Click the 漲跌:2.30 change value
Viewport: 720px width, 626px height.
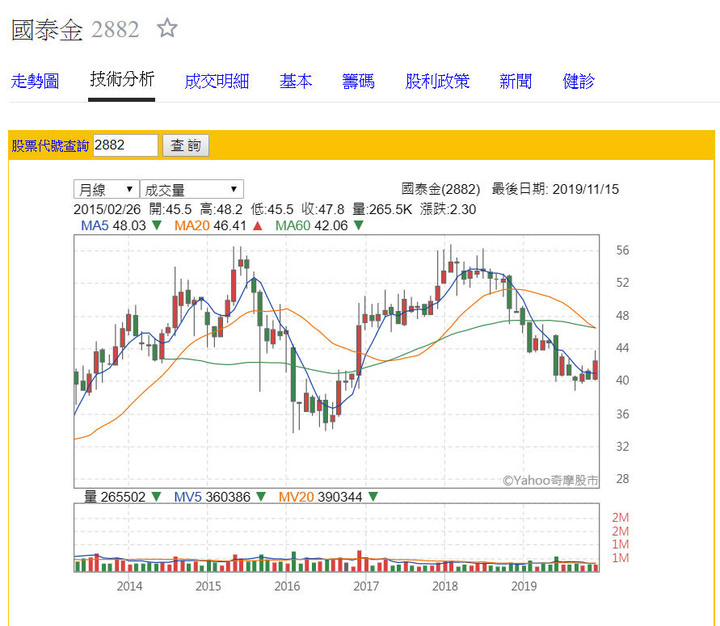[448, 209]
